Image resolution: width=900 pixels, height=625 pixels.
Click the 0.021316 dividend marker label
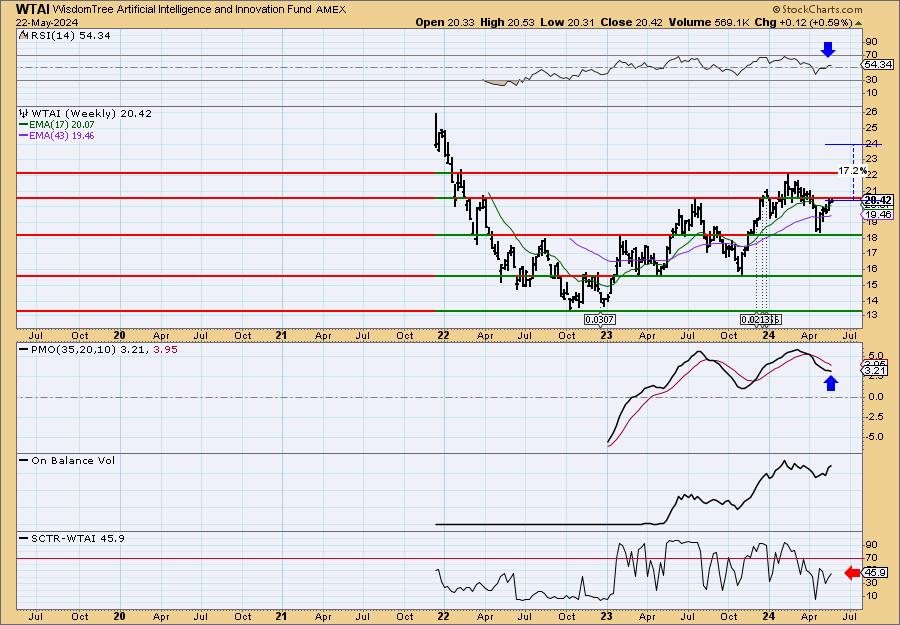tap(760, 320)
